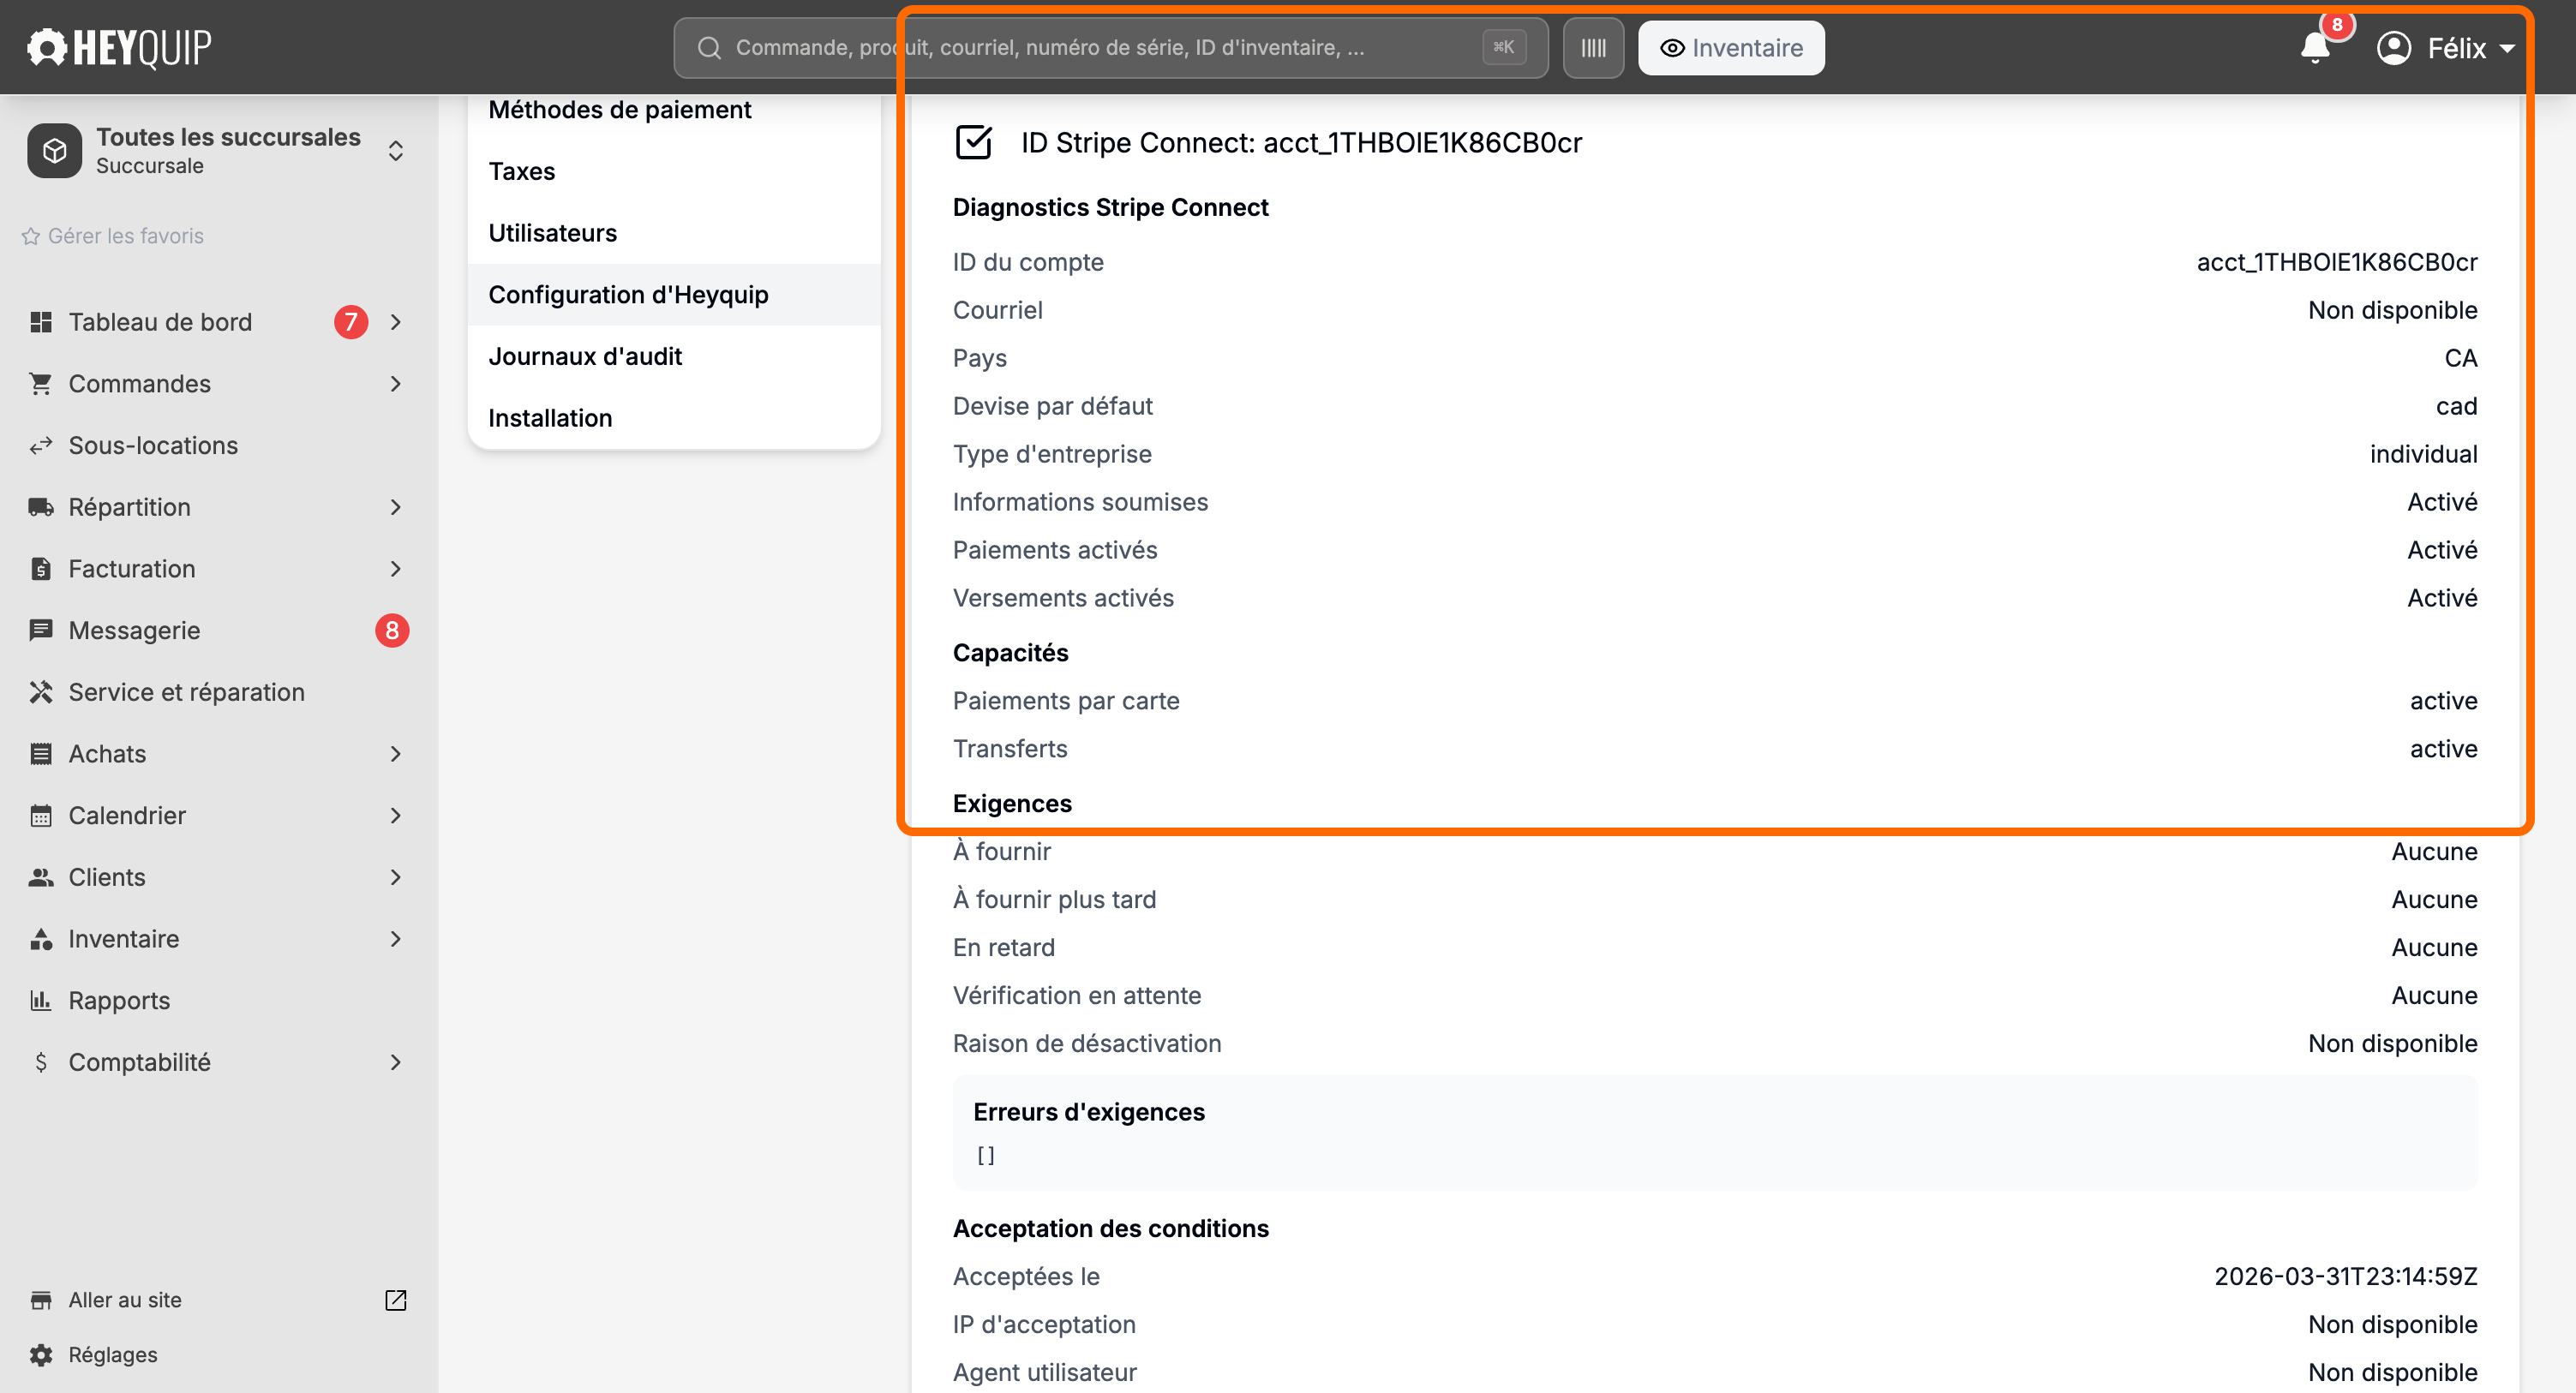Click the 2026-03-31T23:14:59Z acceptance date
The image size is (2576, 1393).
[2345, 1277]
